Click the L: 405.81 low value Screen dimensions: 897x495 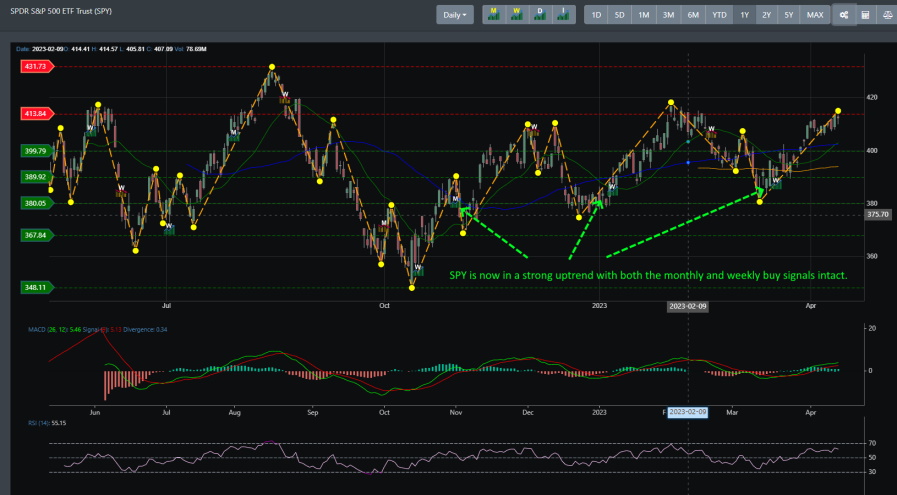coord(133,49)
